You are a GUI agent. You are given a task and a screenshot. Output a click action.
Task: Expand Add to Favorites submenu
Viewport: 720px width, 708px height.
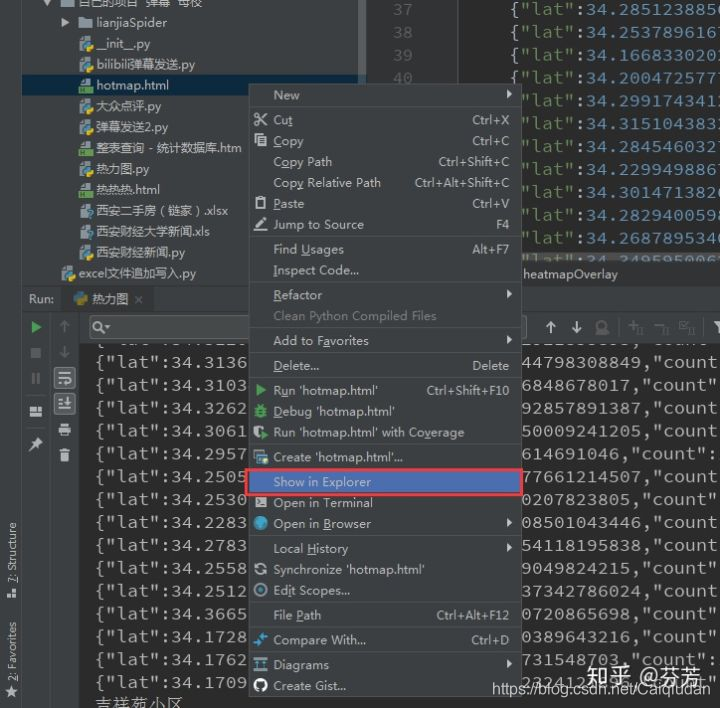(385, 341)
